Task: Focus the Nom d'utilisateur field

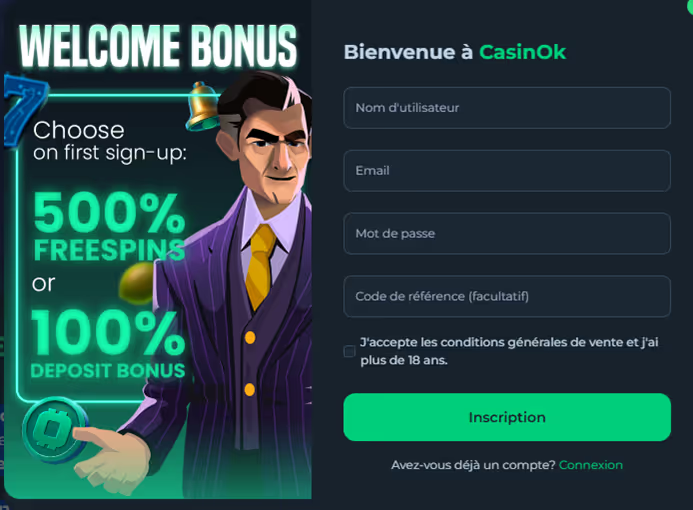Action: [507, 108]
